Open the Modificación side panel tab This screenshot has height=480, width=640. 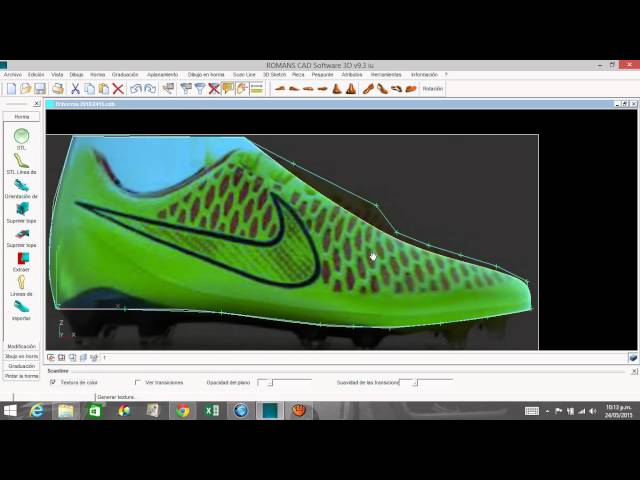22,346
